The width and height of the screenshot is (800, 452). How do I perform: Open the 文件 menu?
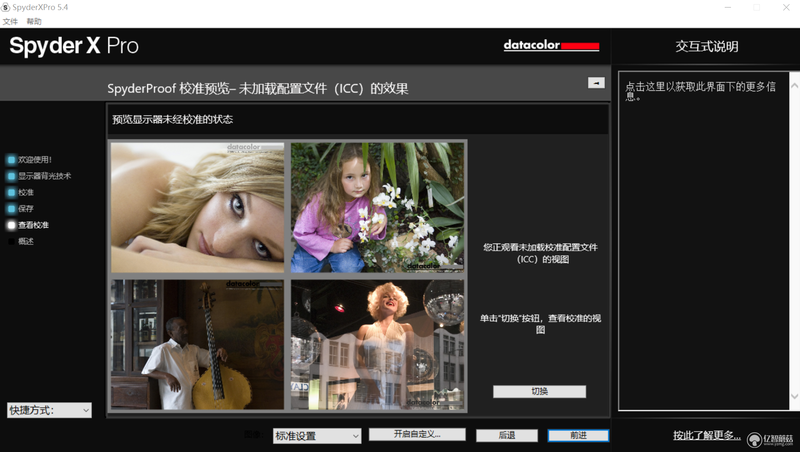pyautogui.click(x=10, y=21)
